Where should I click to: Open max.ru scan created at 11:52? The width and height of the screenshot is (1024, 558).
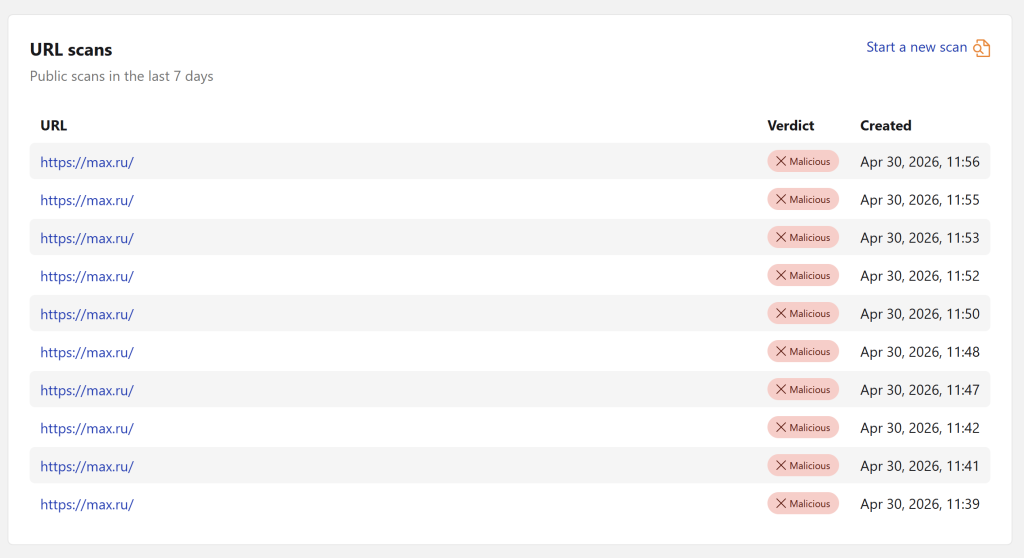click(x=87, y=276)
